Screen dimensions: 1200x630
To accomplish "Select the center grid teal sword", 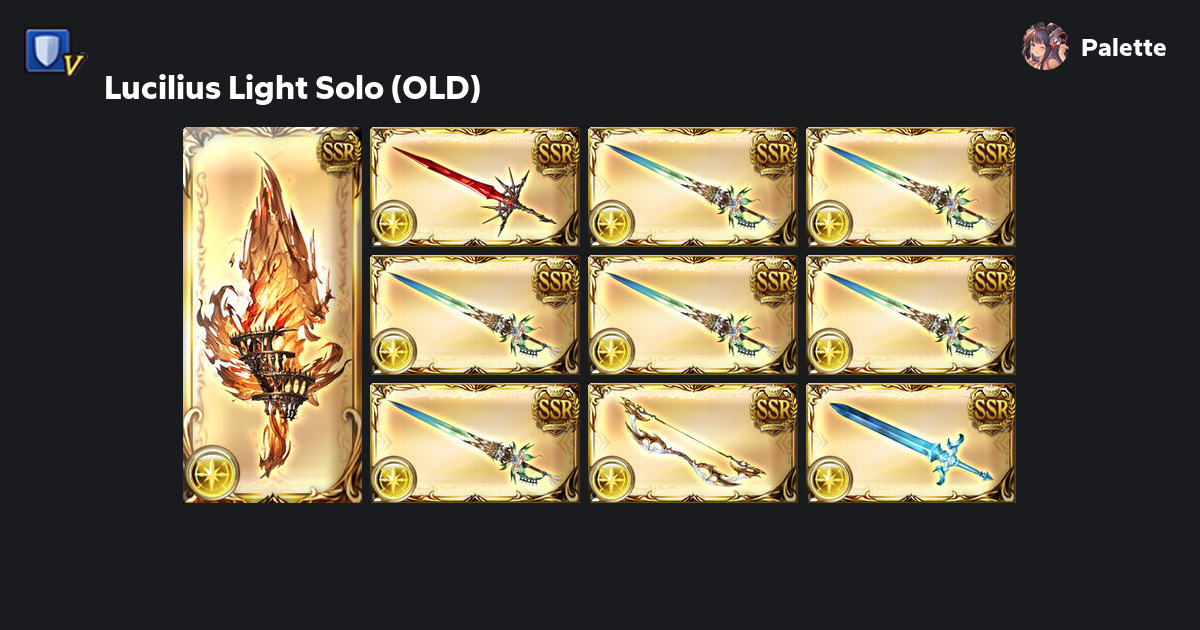I will 693,315.
